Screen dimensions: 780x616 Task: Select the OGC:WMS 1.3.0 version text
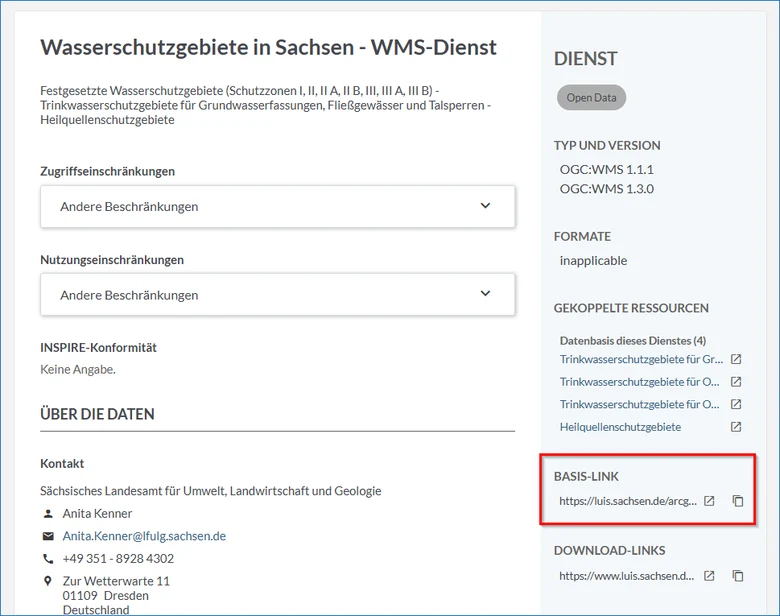tap(606, 189)
